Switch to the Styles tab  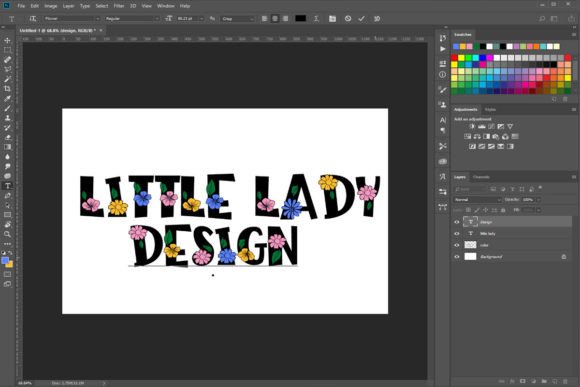[490, 110]
